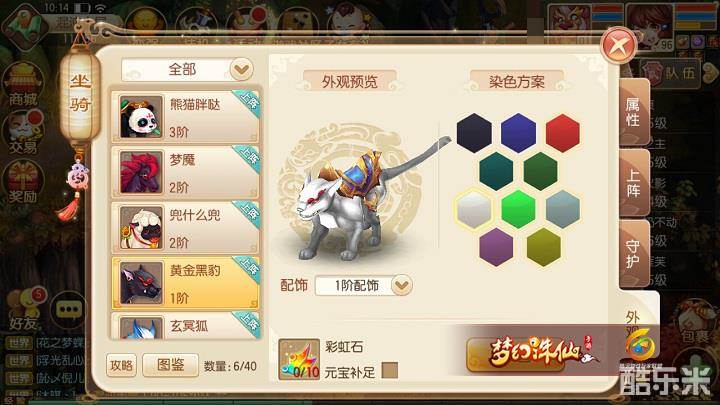Pick the red dye color swatch
Image resolution: width=720 pixels, height=405 pixels.
tap(562, 133)
